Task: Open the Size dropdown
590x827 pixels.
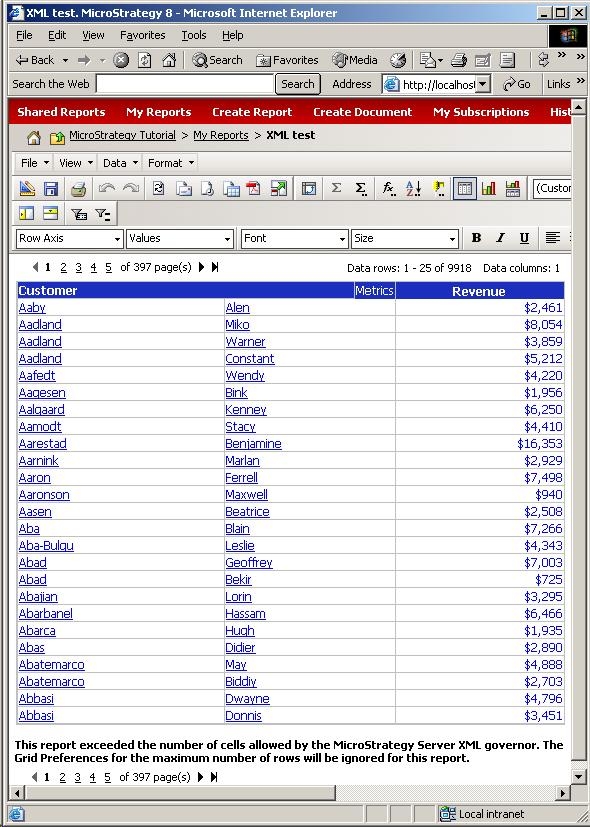Action: point(404,239)
